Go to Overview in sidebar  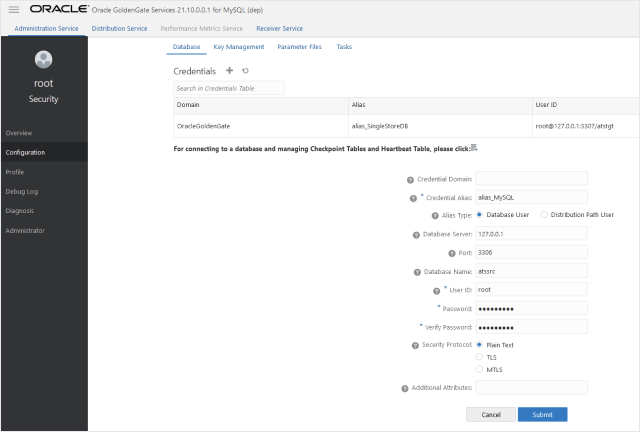(44, 133)
